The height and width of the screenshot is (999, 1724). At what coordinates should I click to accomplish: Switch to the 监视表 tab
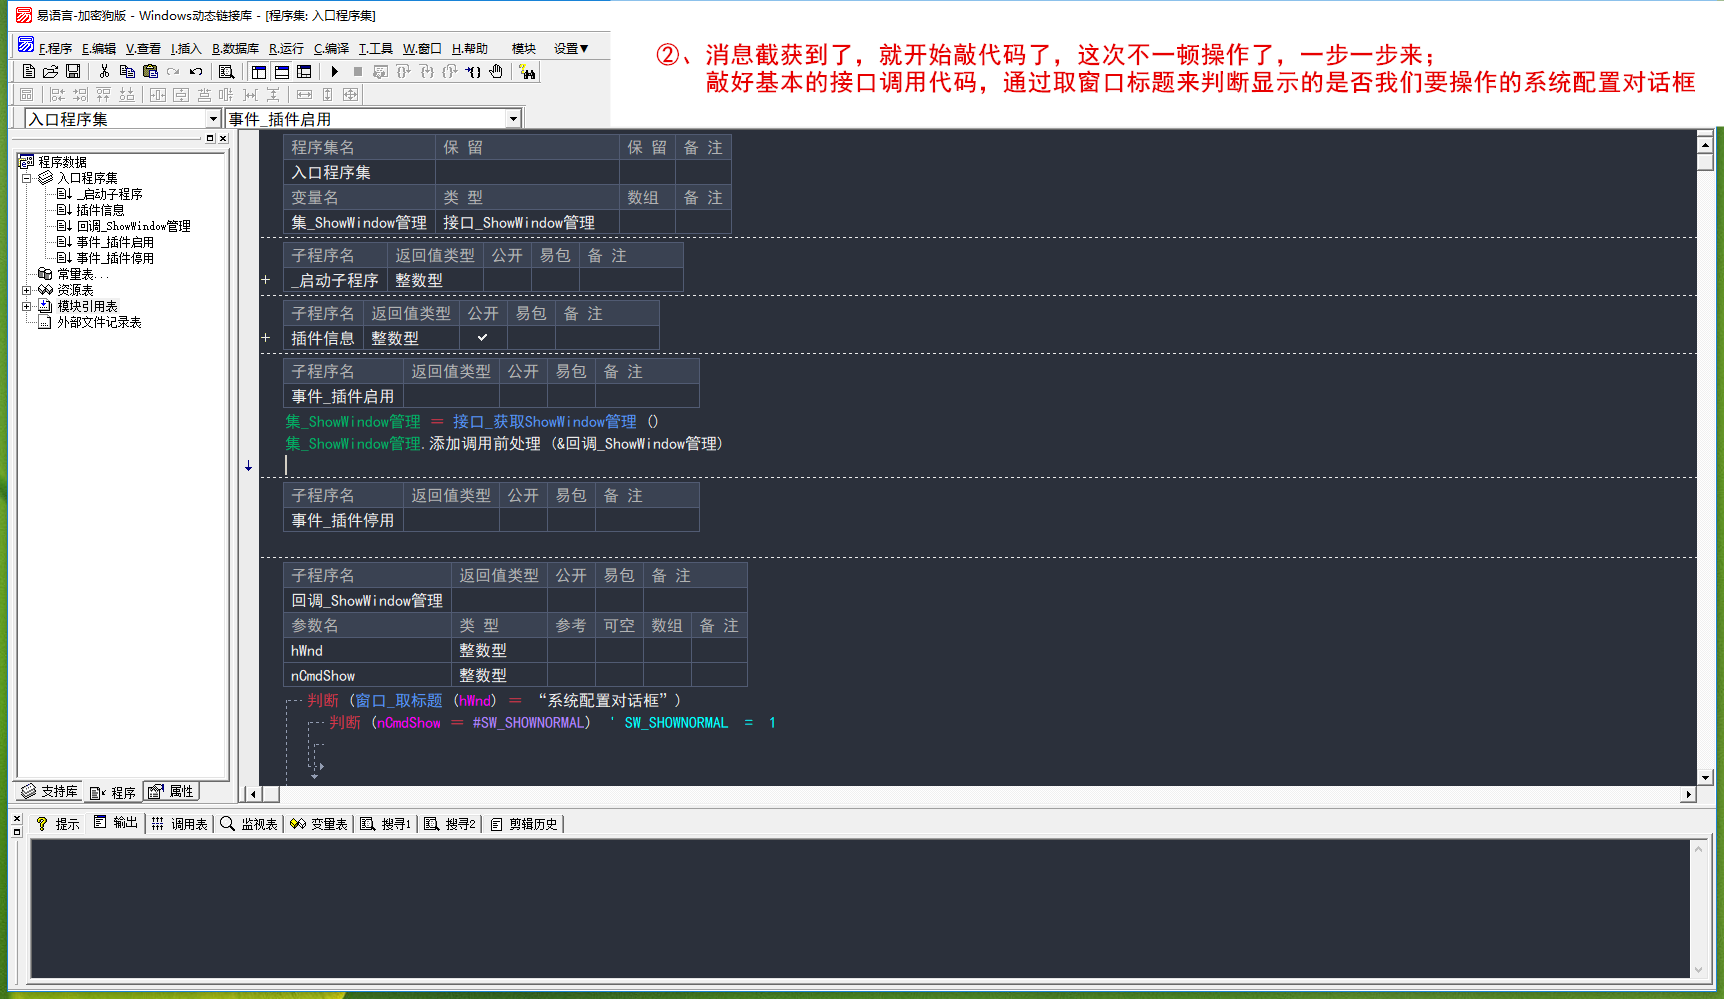(x=249, y=824)
